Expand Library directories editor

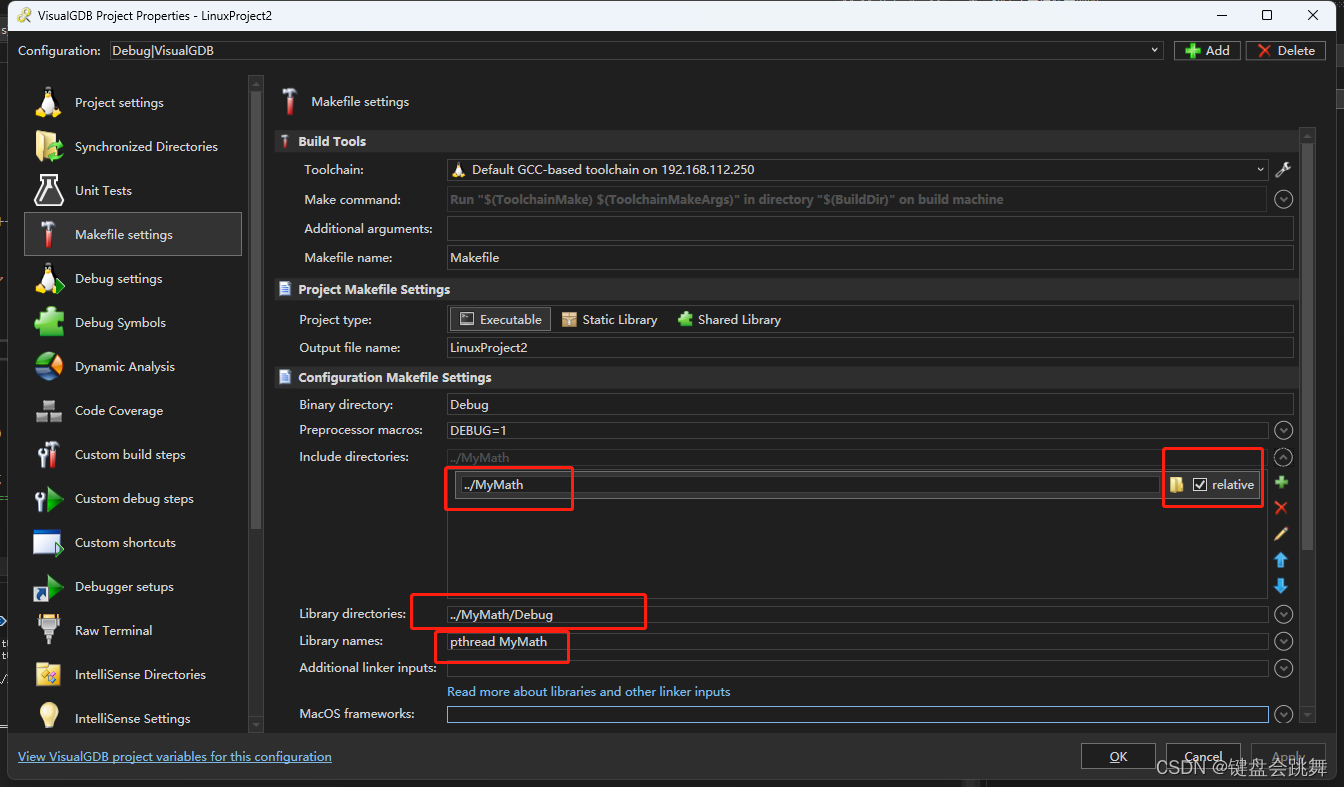[x=1284, y=614]
